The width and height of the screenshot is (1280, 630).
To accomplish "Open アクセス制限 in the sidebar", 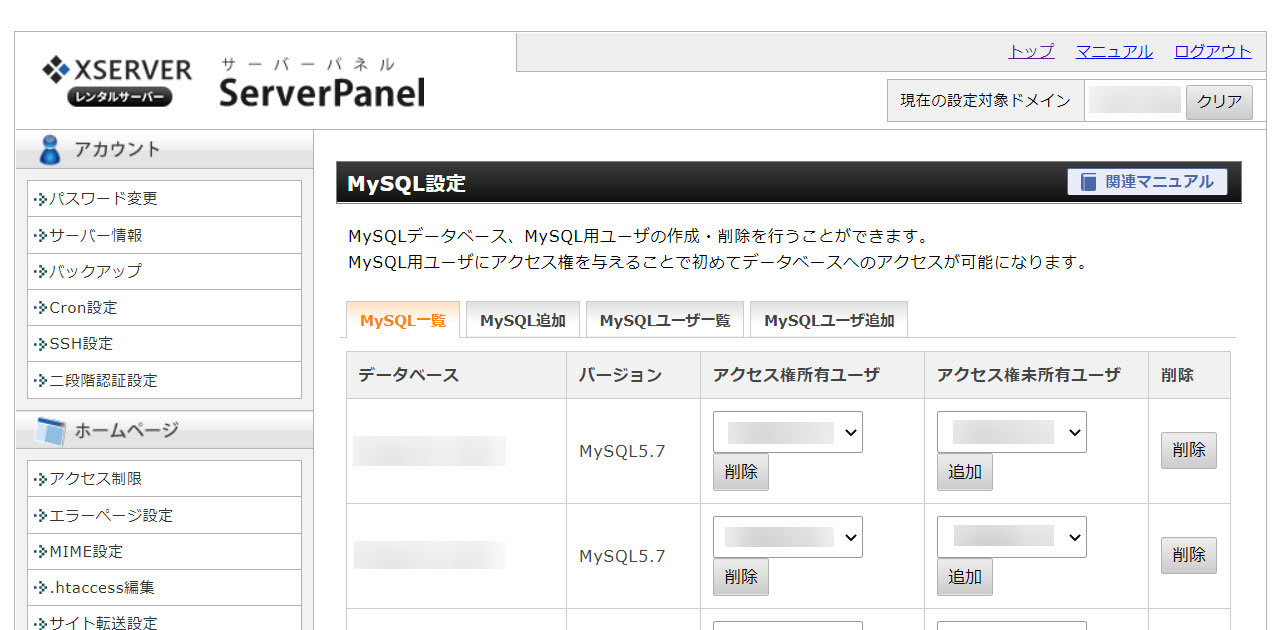I will pyautogui.click(x=164, y=479).
